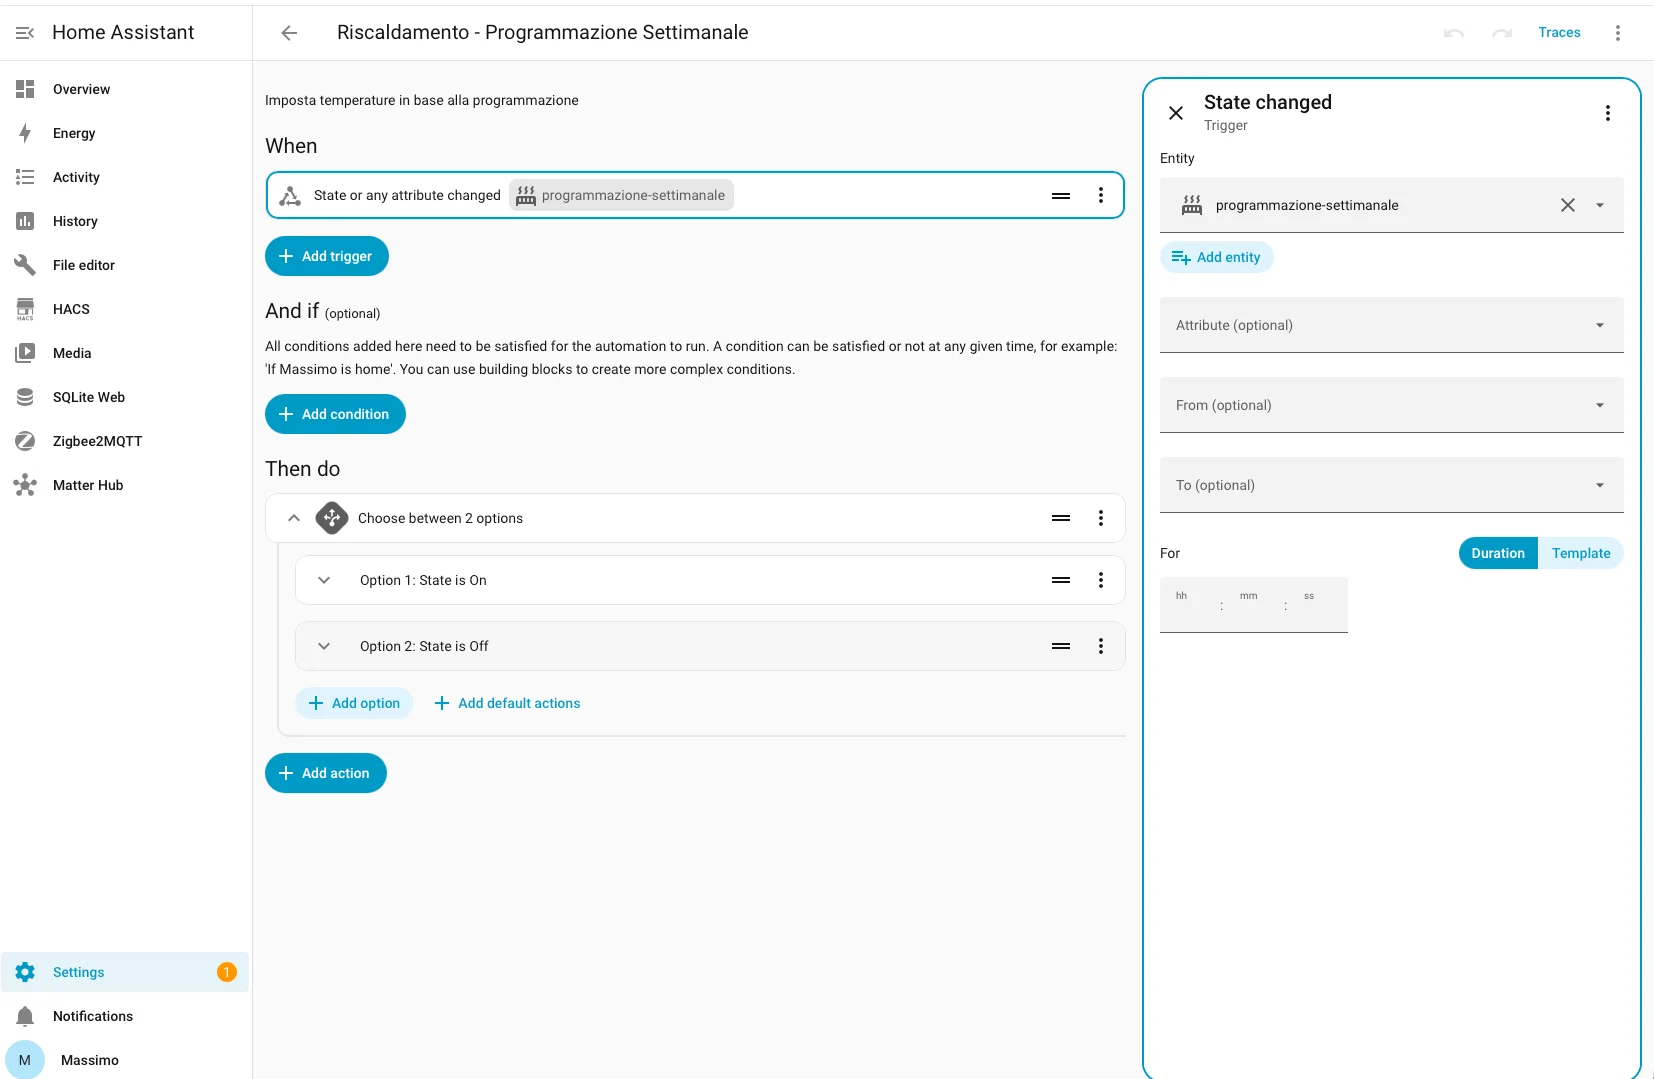The height and width of the screenshot is (1079, 1654).
Task: Open Matter Hub icon
Action: coord(25,485)
